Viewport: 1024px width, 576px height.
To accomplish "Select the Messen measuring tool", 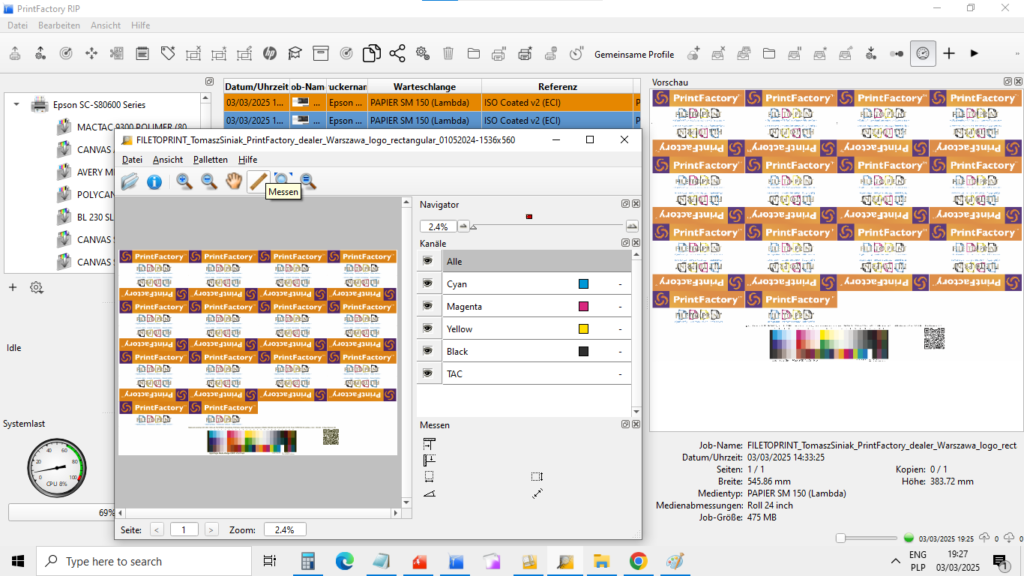I will click(258, 181).
